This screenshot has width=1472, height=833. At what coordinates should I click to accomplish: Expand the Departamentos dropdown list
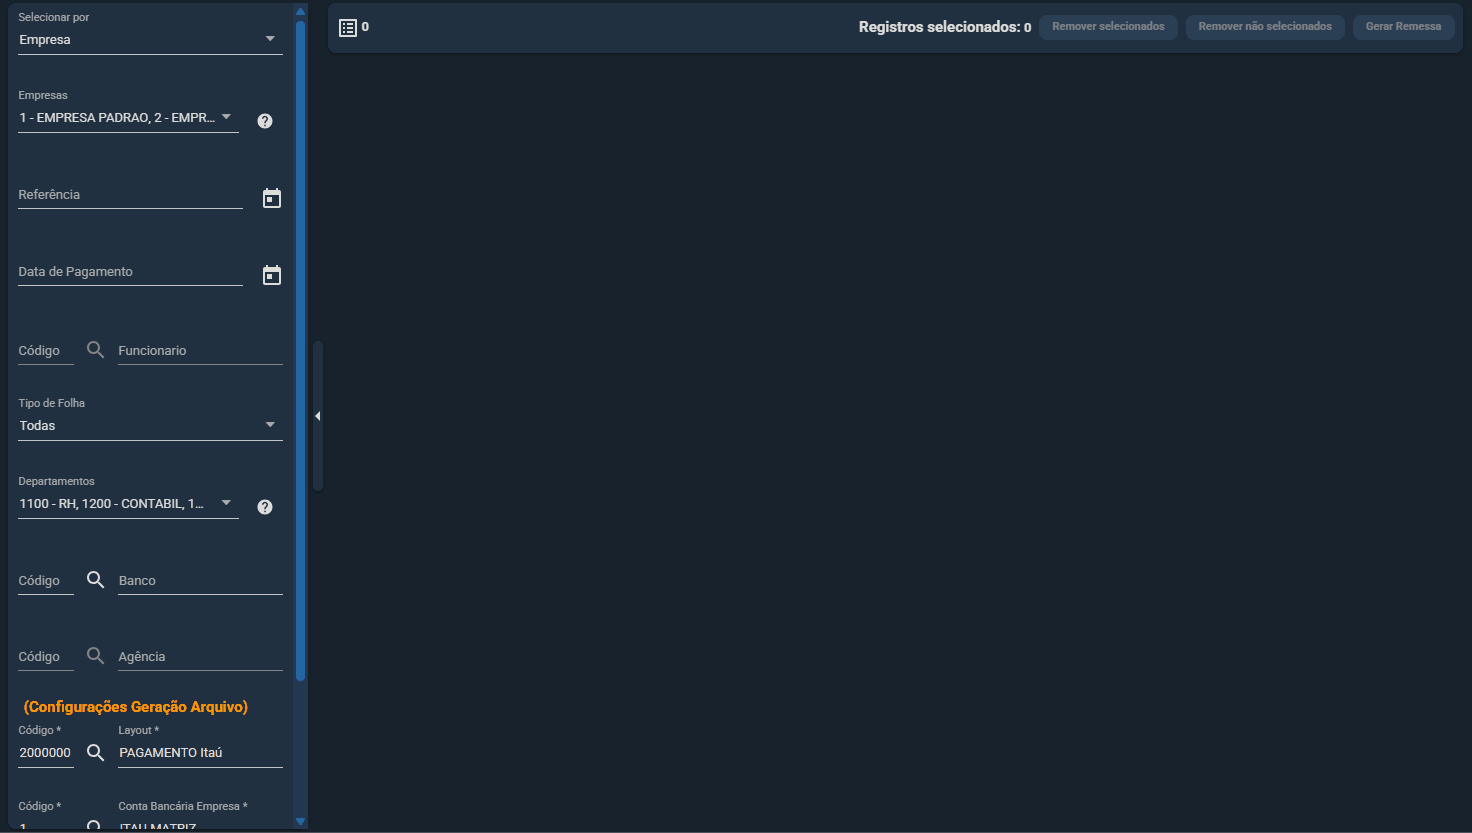[x=128, y=504]
